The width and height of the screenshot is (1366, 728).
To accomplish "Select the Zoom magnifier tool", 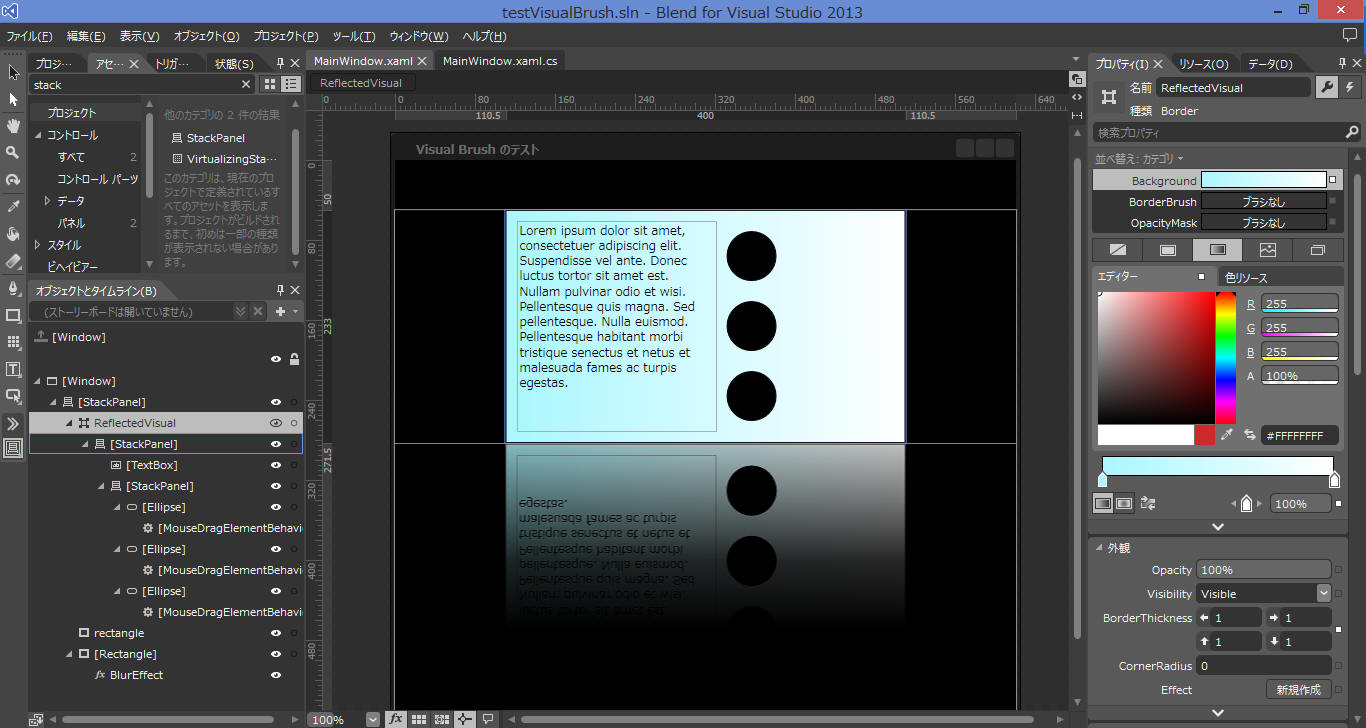I will pos(13,153).
